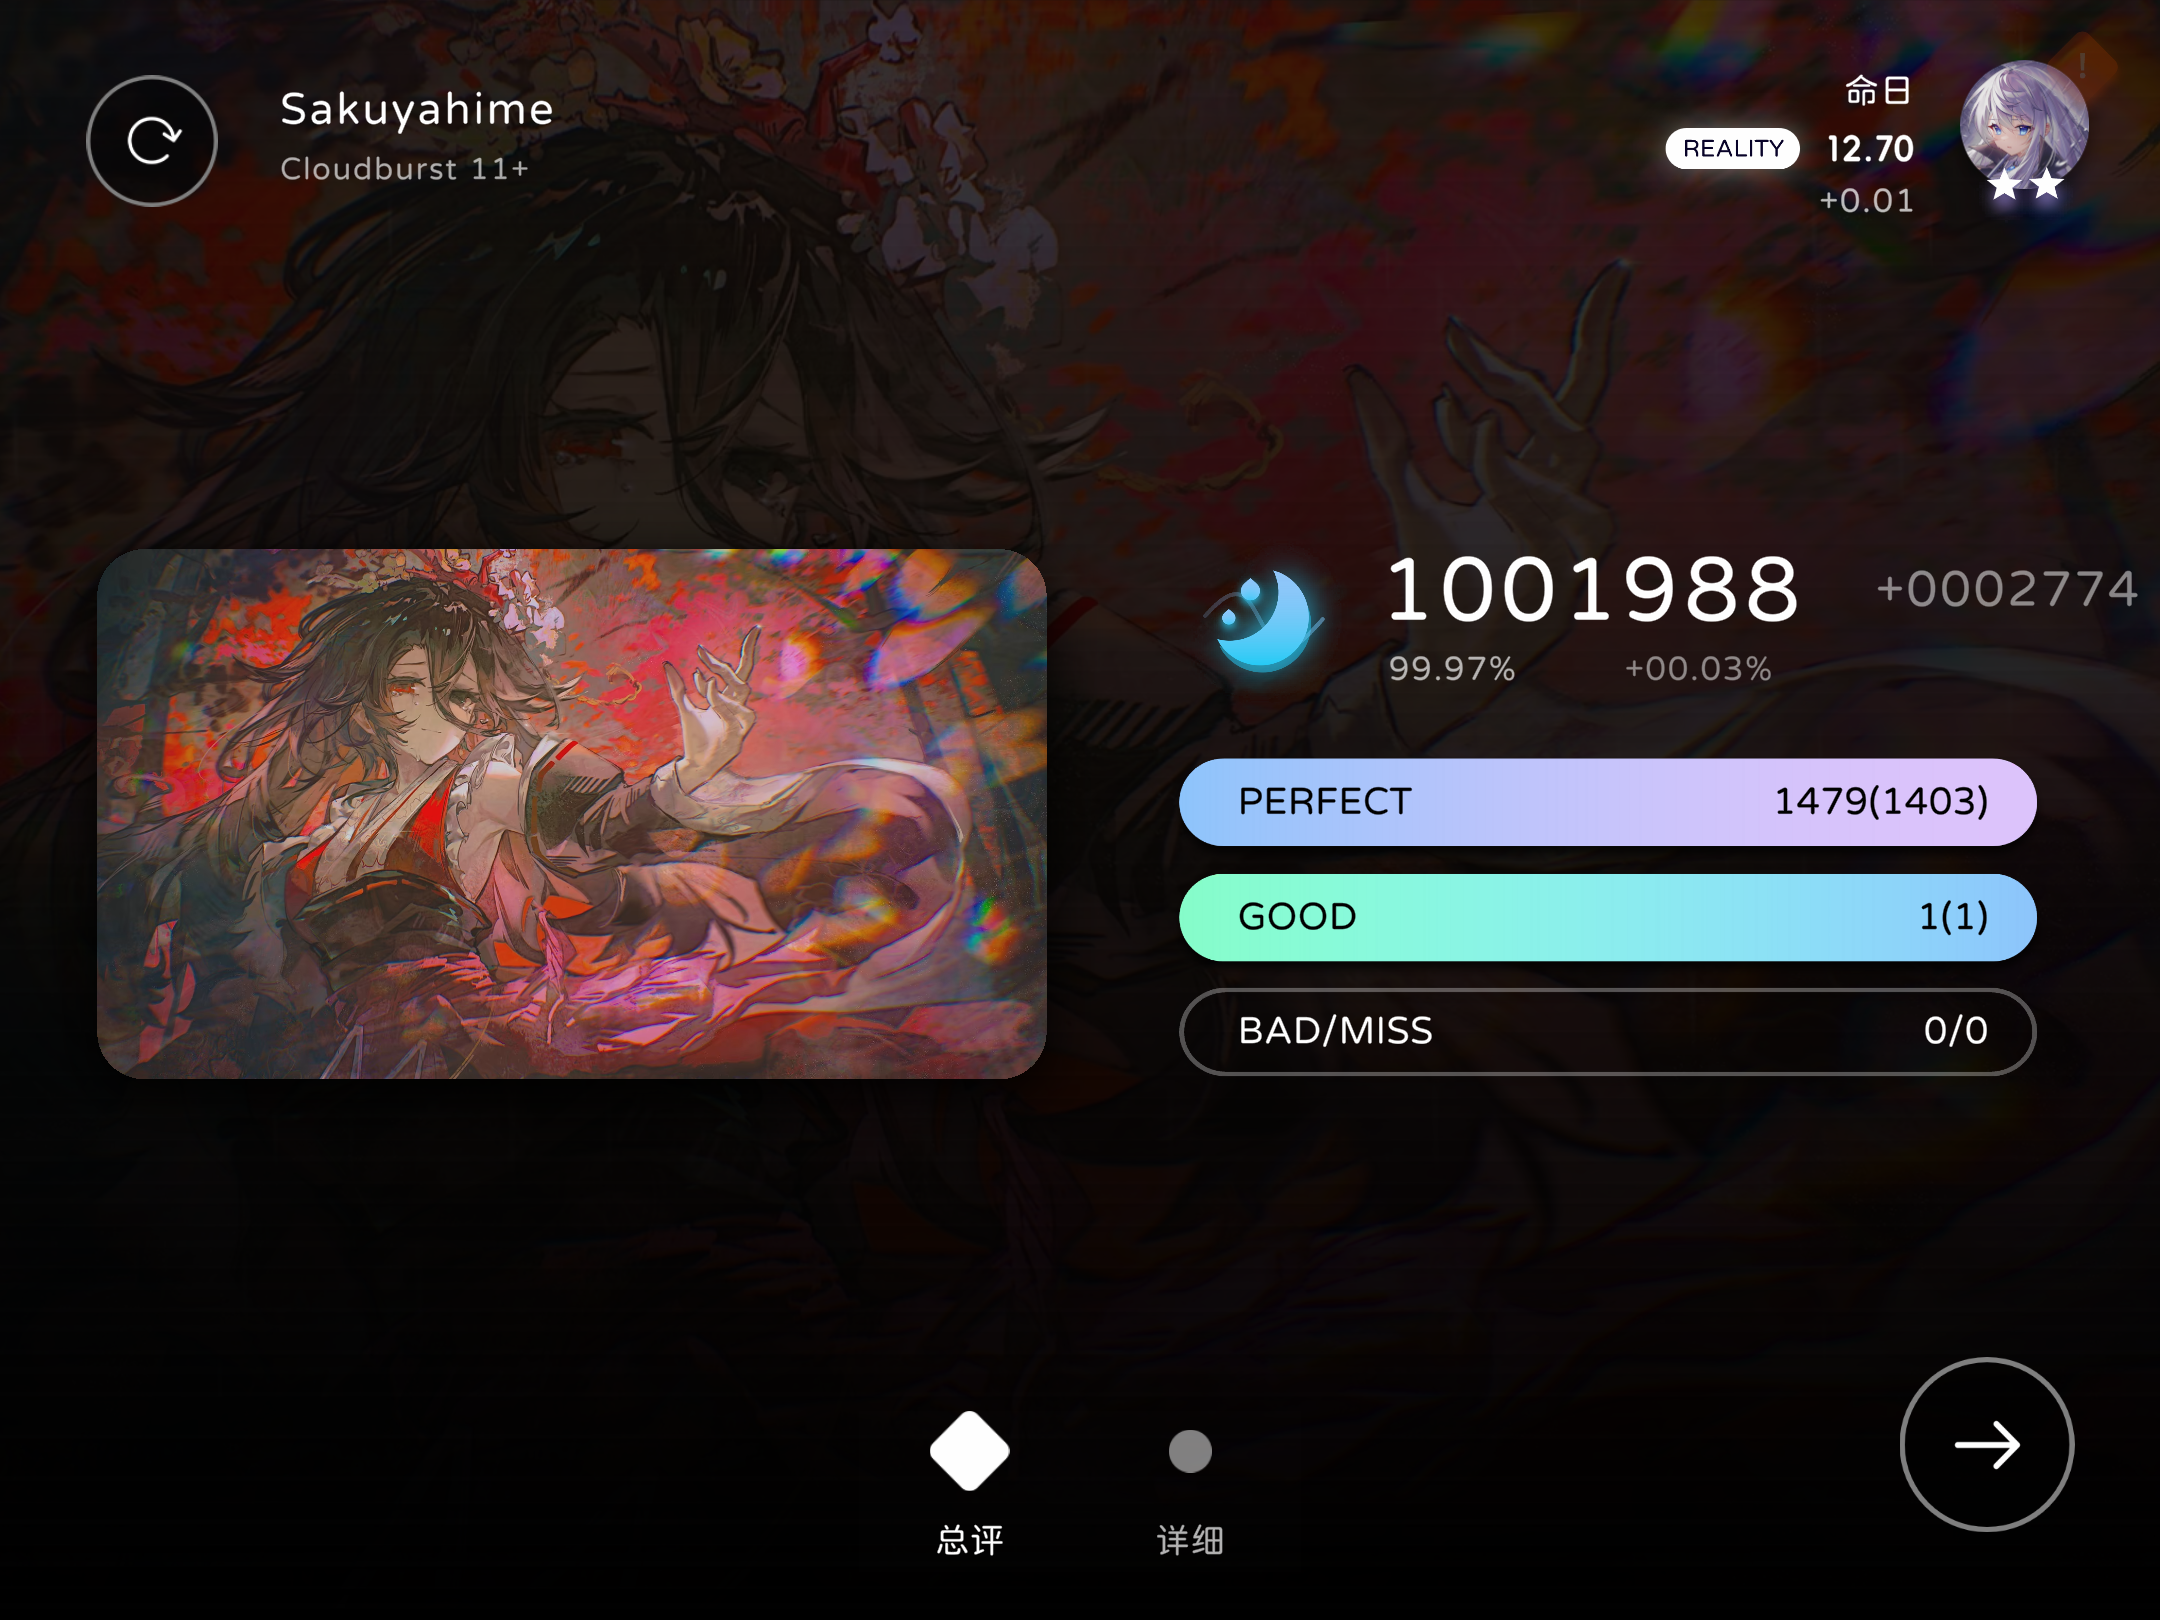Tap the 12.70 reality value

click(x=1869, y=149)
